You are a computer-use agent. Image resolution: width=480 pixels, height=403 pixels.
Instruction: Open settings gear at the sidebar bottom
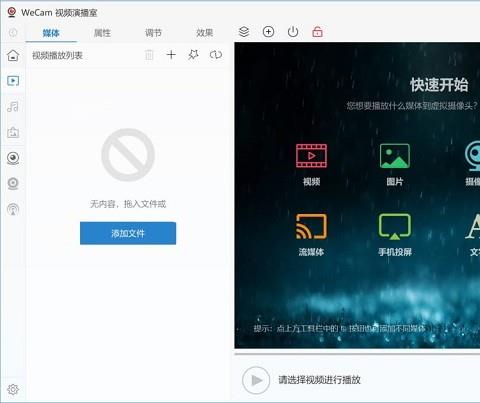(x=13, y=389)
